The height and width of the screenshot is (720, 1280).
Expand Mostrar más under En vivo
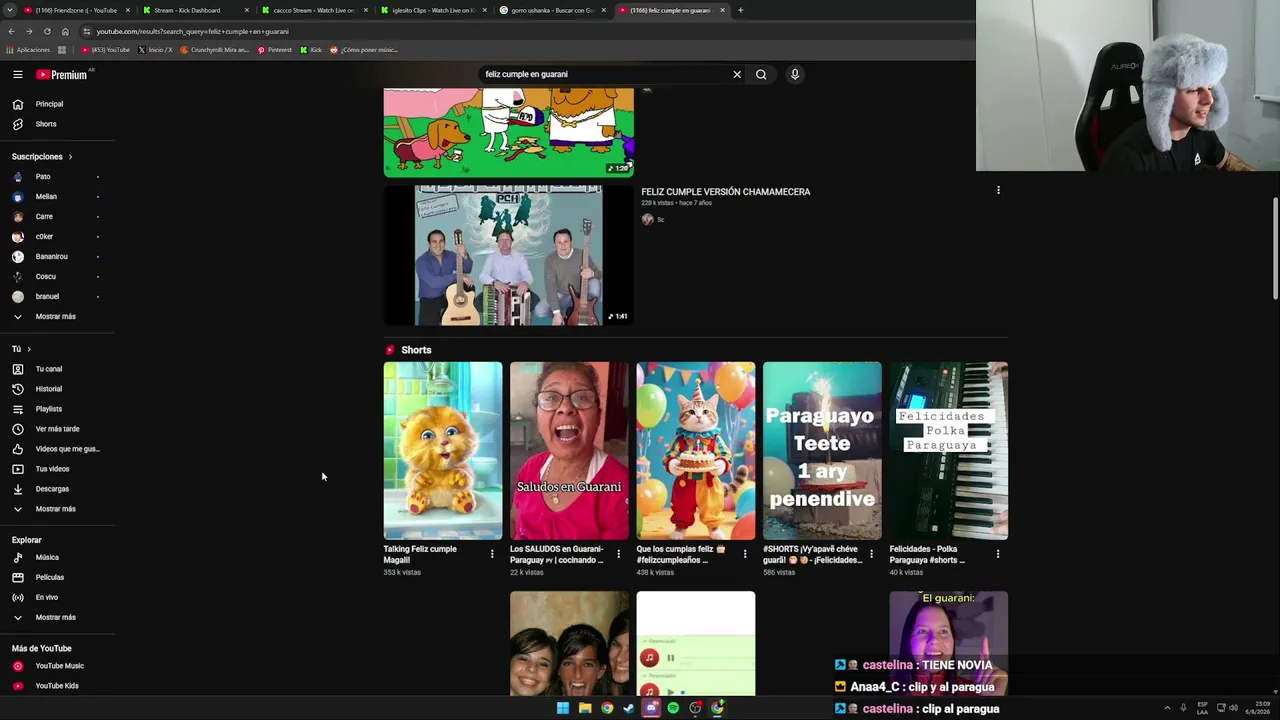tap(56, 618)
